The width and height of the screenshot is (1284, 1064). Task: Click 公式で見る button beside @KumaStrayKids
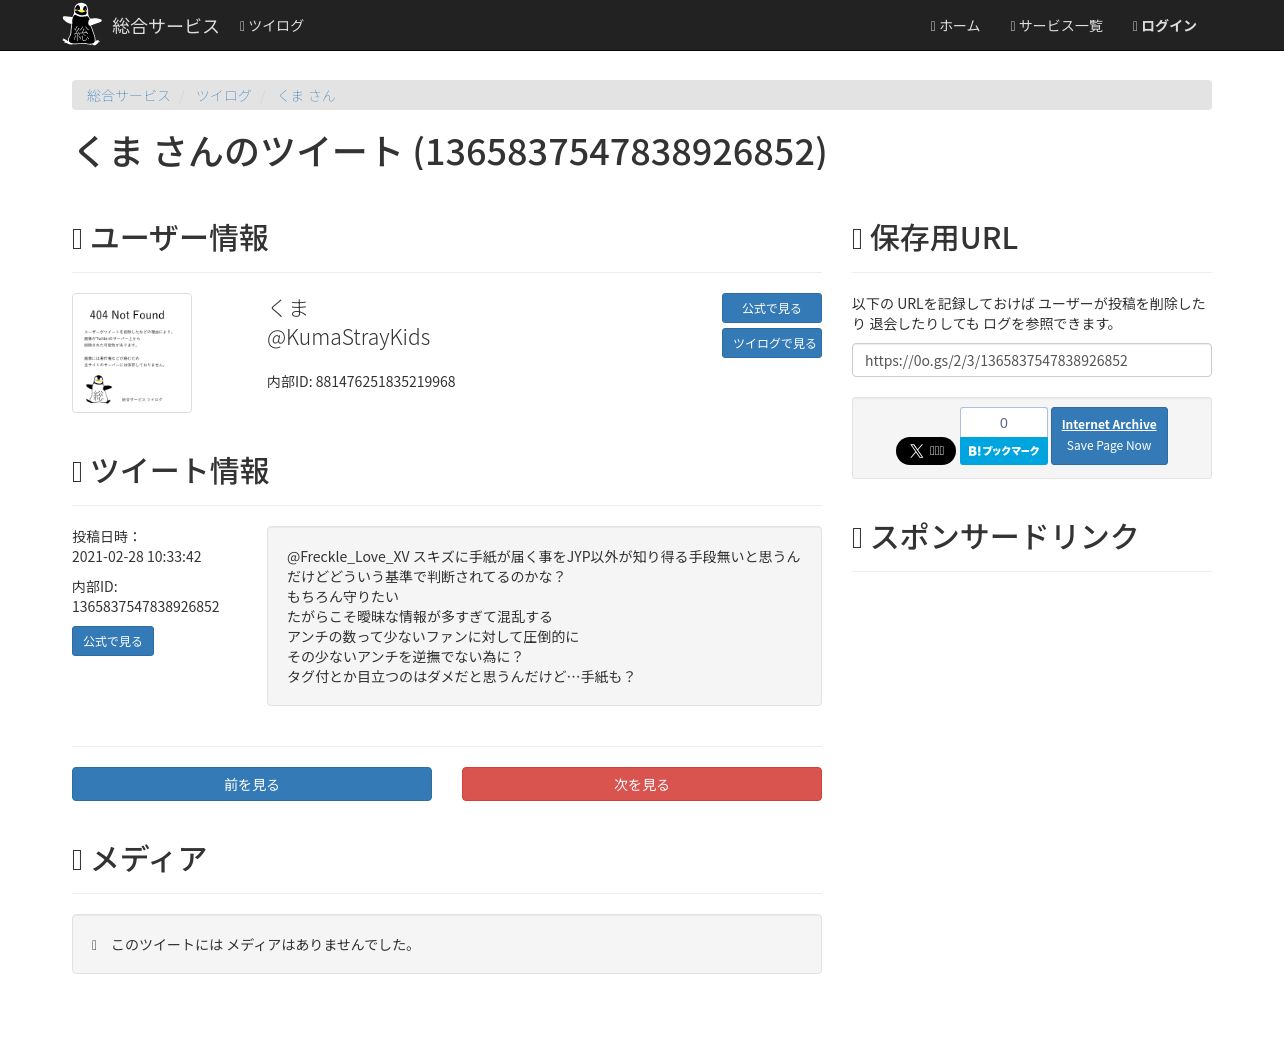coord(772,308)
